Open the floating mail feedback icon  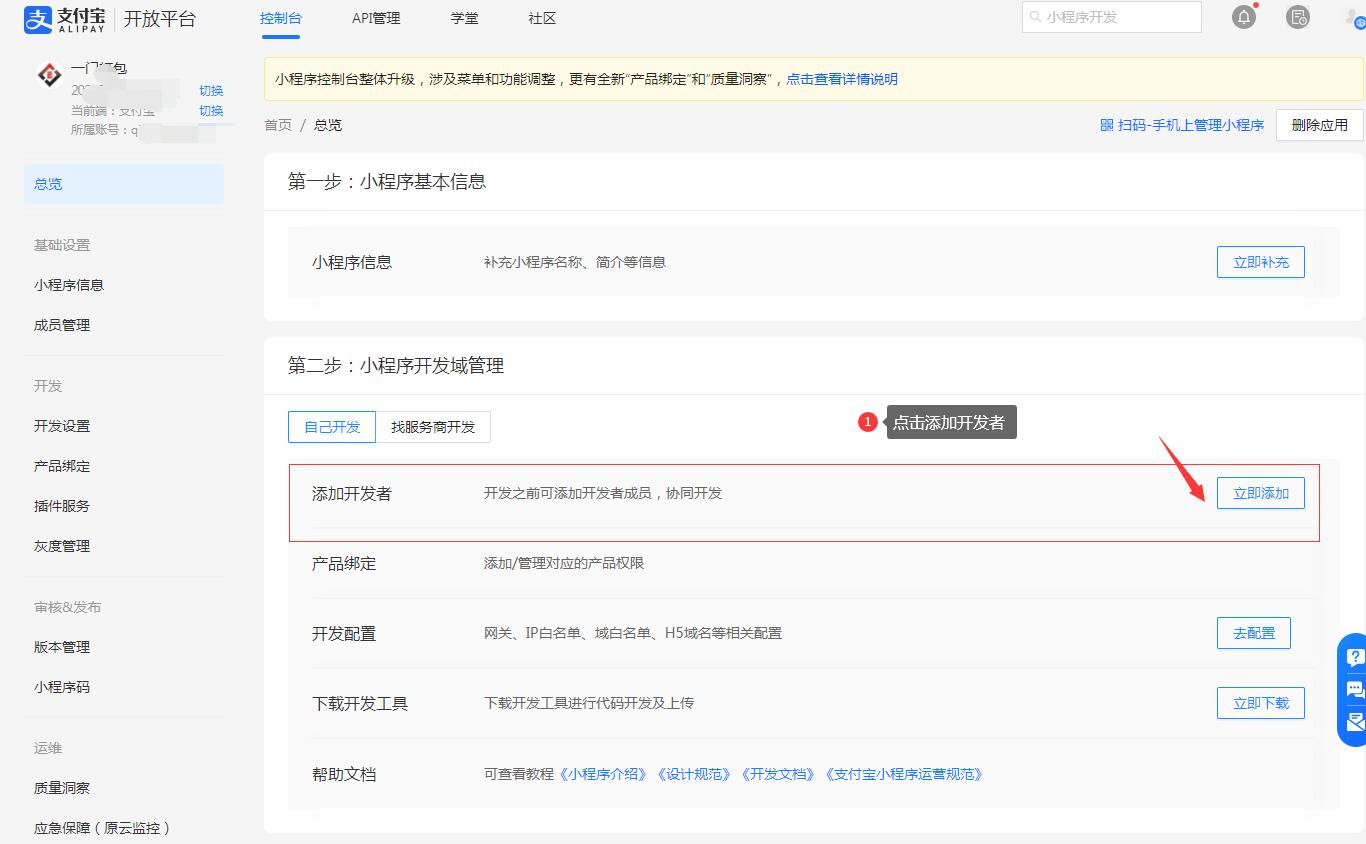(x=1355, y=721)
